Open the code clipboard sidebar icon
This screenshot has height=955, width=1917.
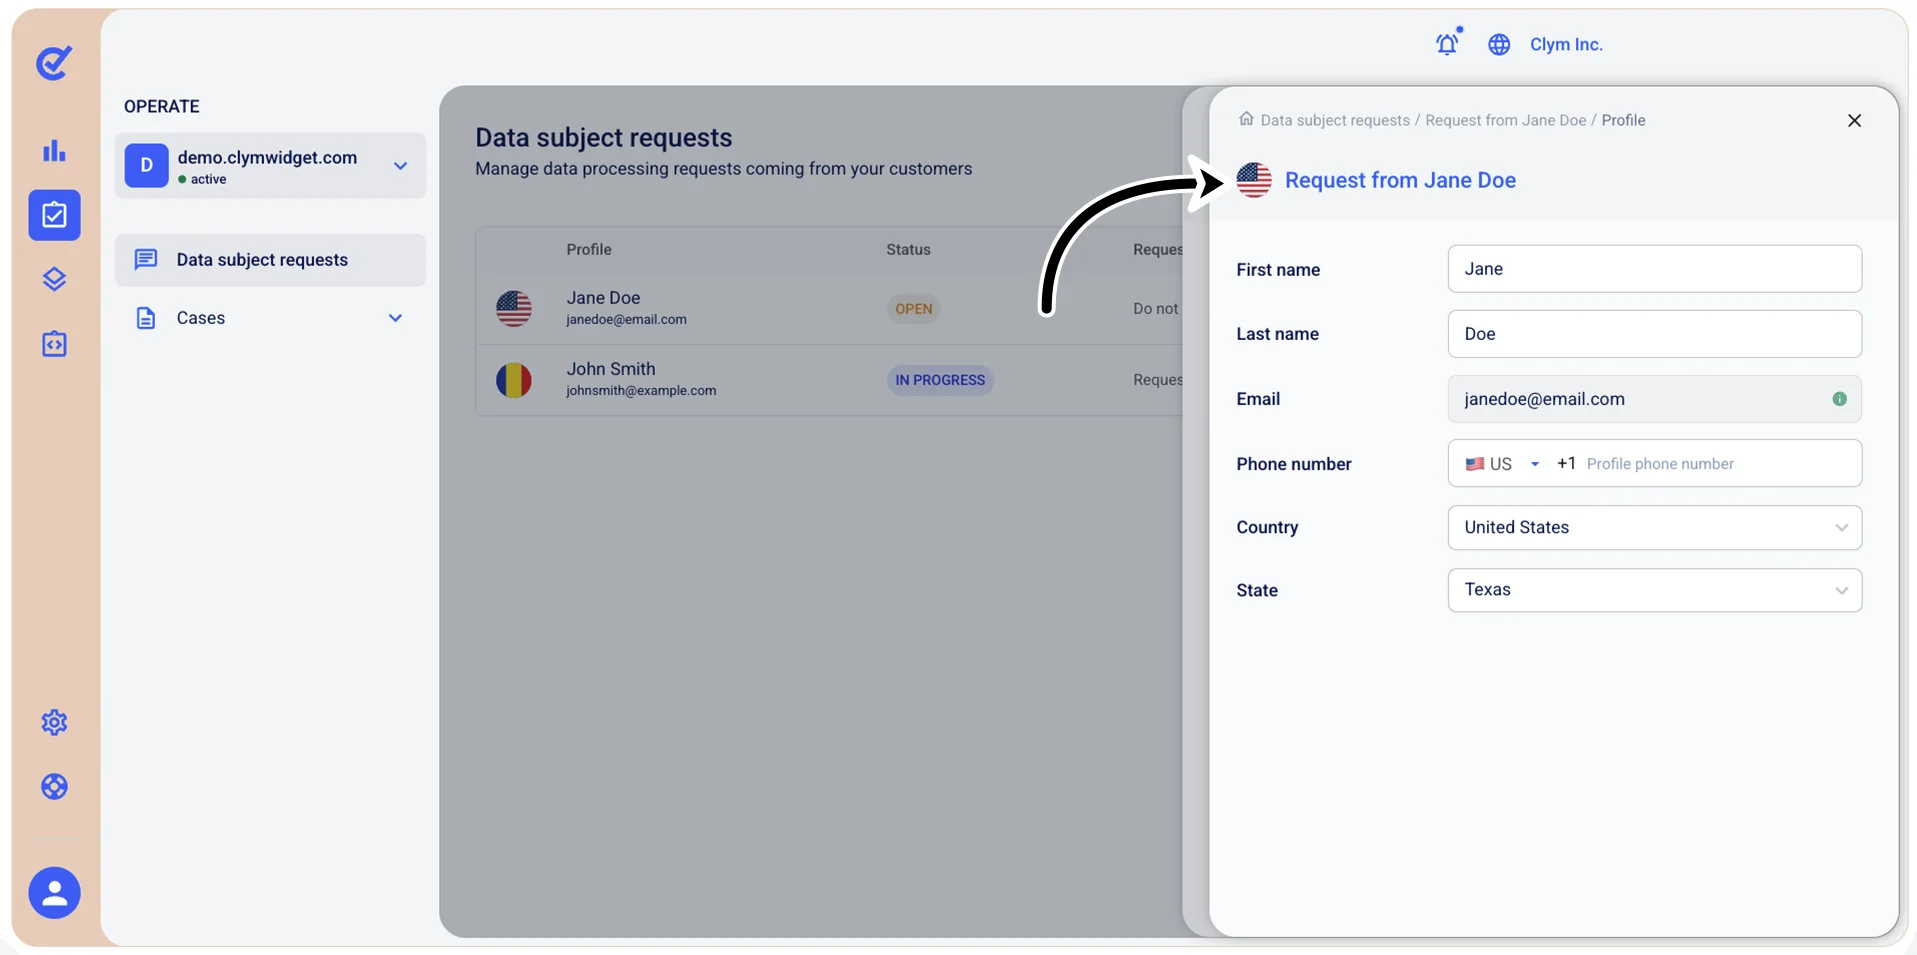pos(54,344)
